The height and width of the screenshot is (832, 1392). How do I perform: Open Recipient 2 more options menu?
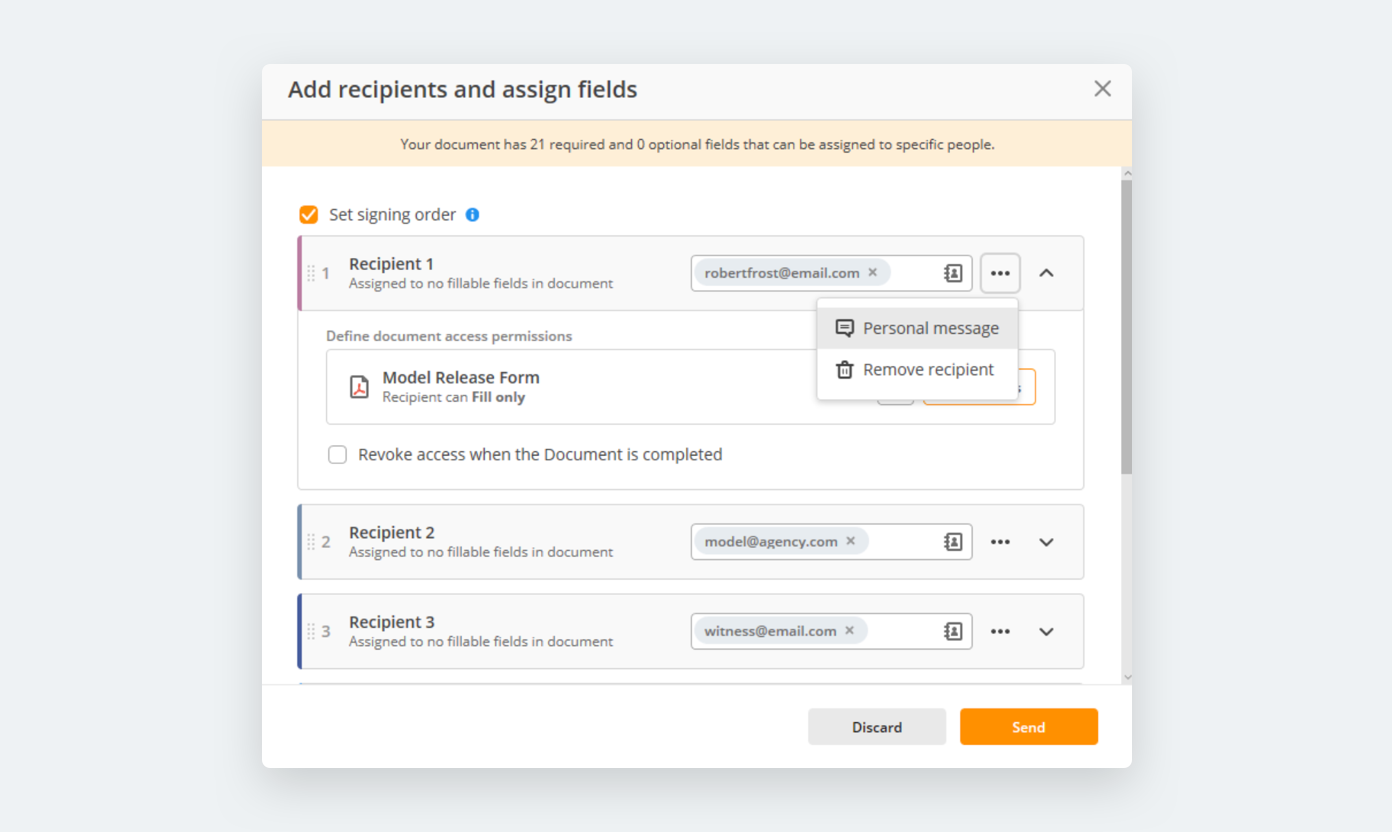pyautogui.click(x=1000, y=542)
